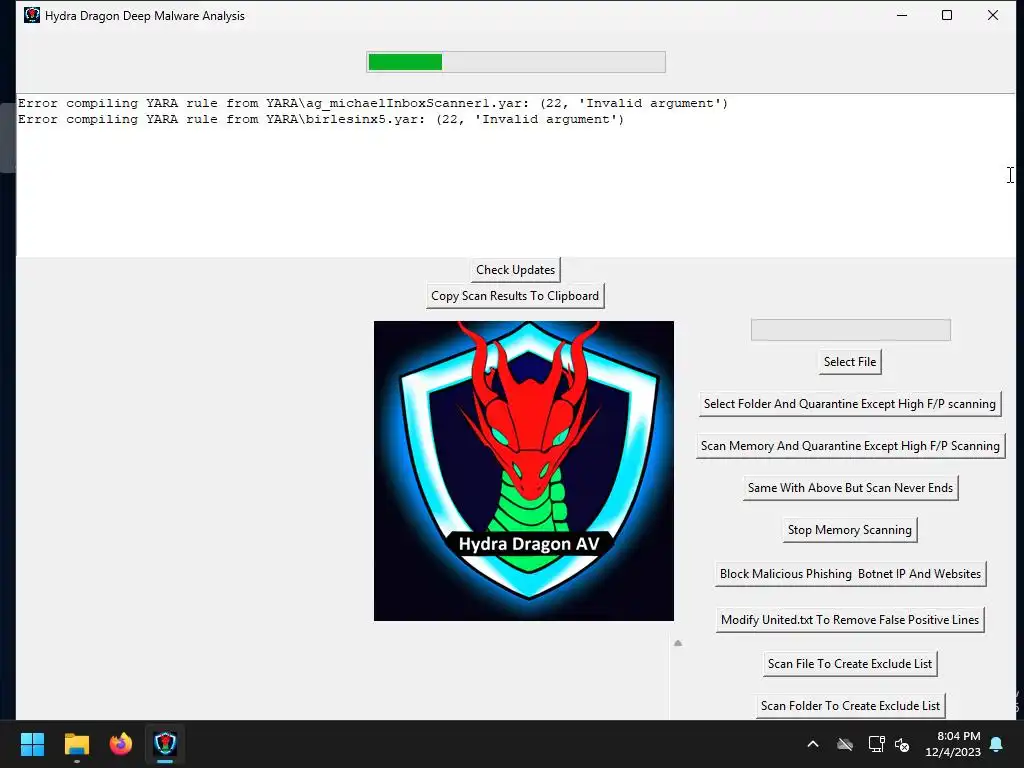1024x768 pixels.
Task: Minimize the Hydra Dragon window
Action: (902, 15)
